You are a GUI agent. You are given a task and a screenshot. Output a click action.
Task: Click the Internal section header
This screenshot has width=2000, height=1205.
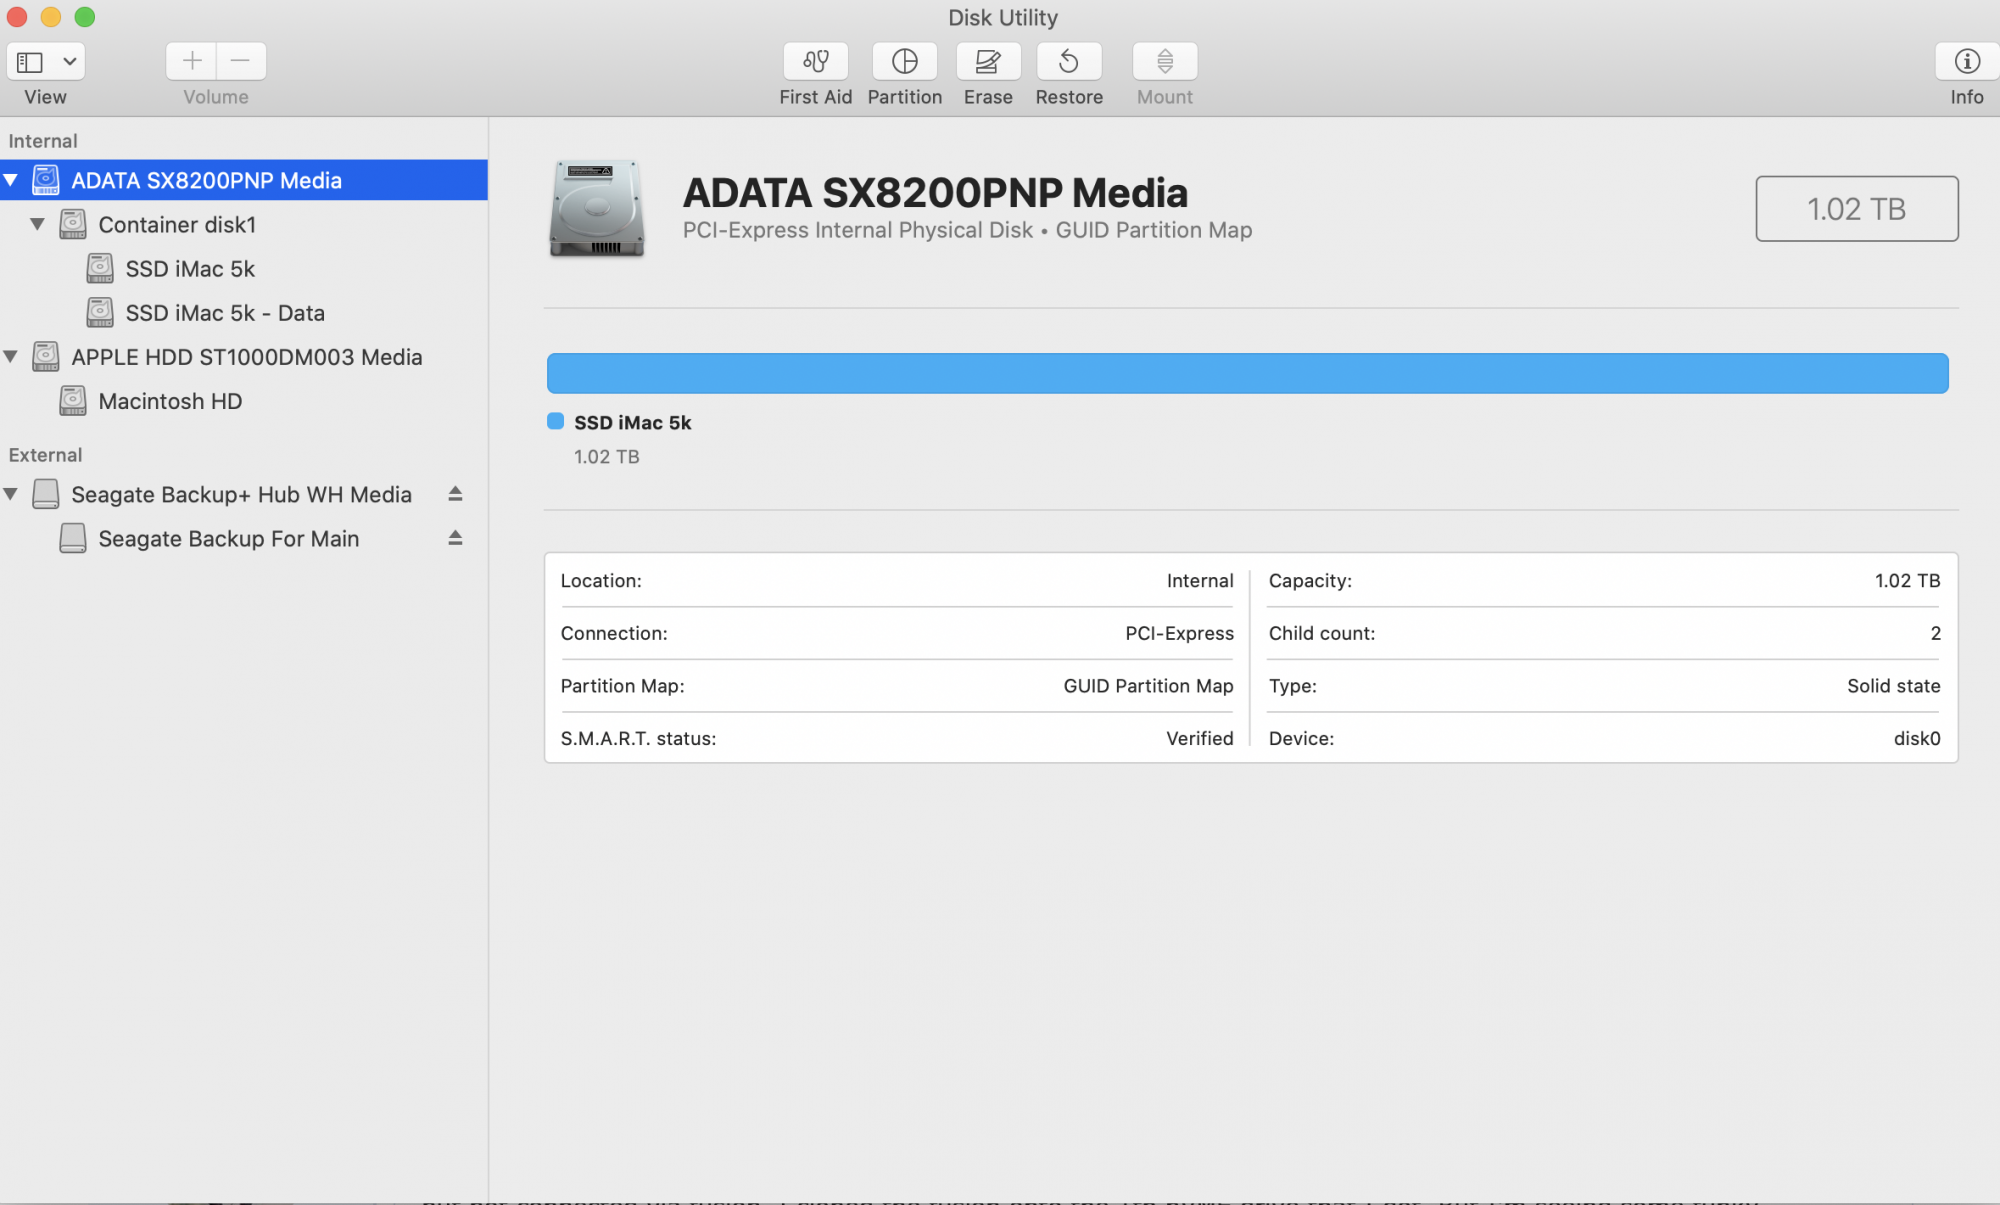click(43, 141)
